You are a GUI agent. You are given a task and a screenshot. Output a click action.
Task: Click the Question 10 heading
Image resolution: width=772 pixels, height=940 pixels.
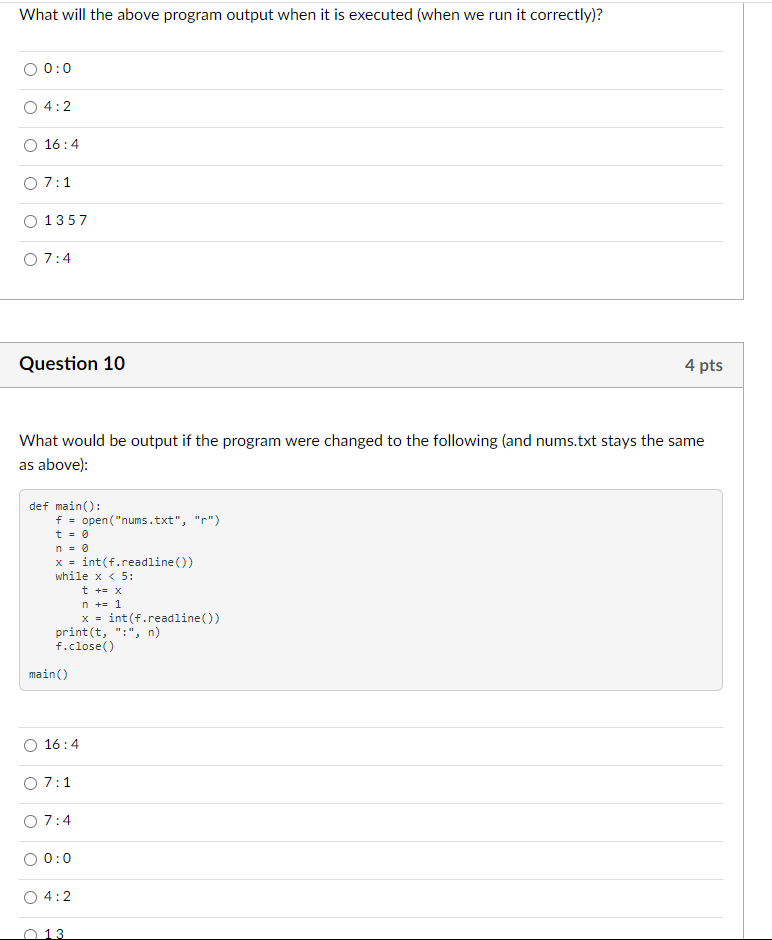pos(72,364)
